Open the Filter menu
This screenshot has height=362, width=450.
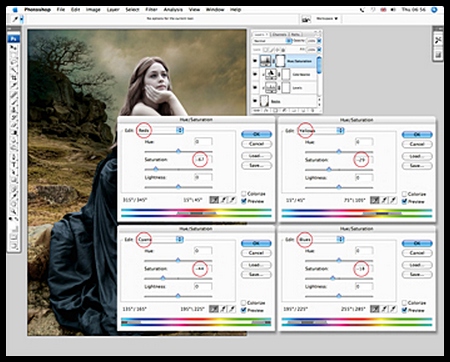pyautogui.click(x=151, y=10)
